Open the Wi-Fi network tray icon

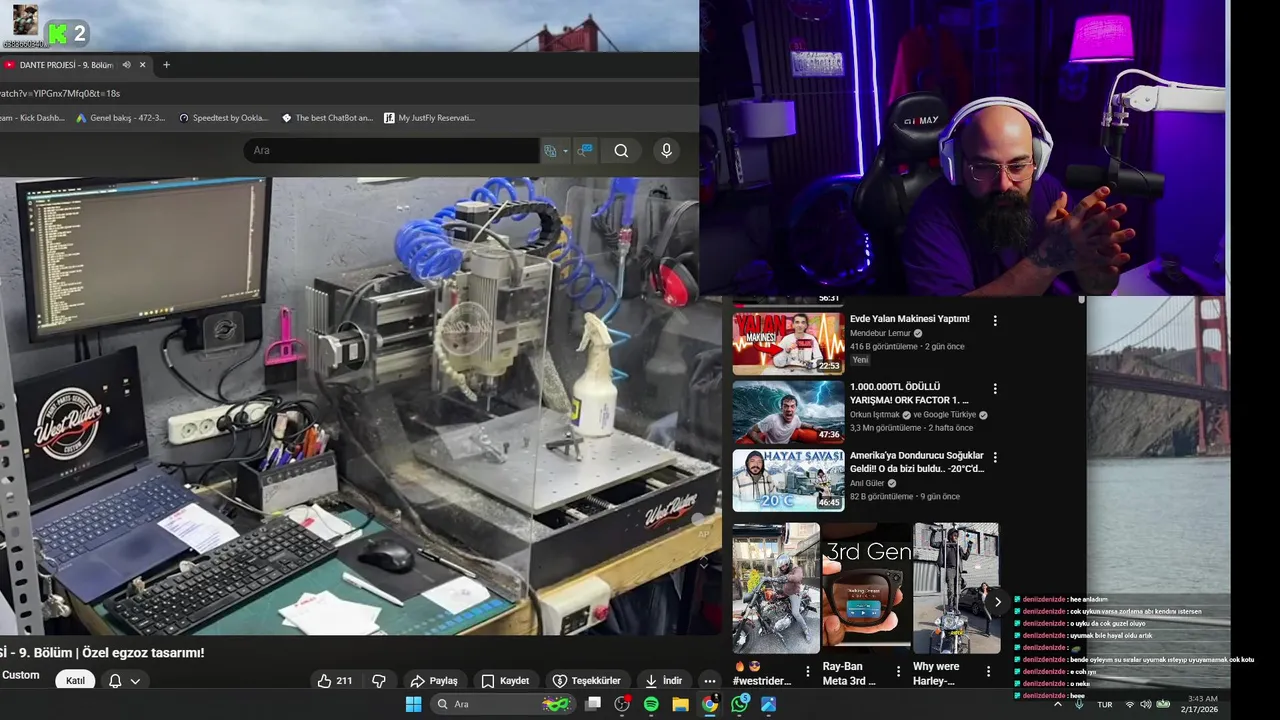[x=1130, y=704]
